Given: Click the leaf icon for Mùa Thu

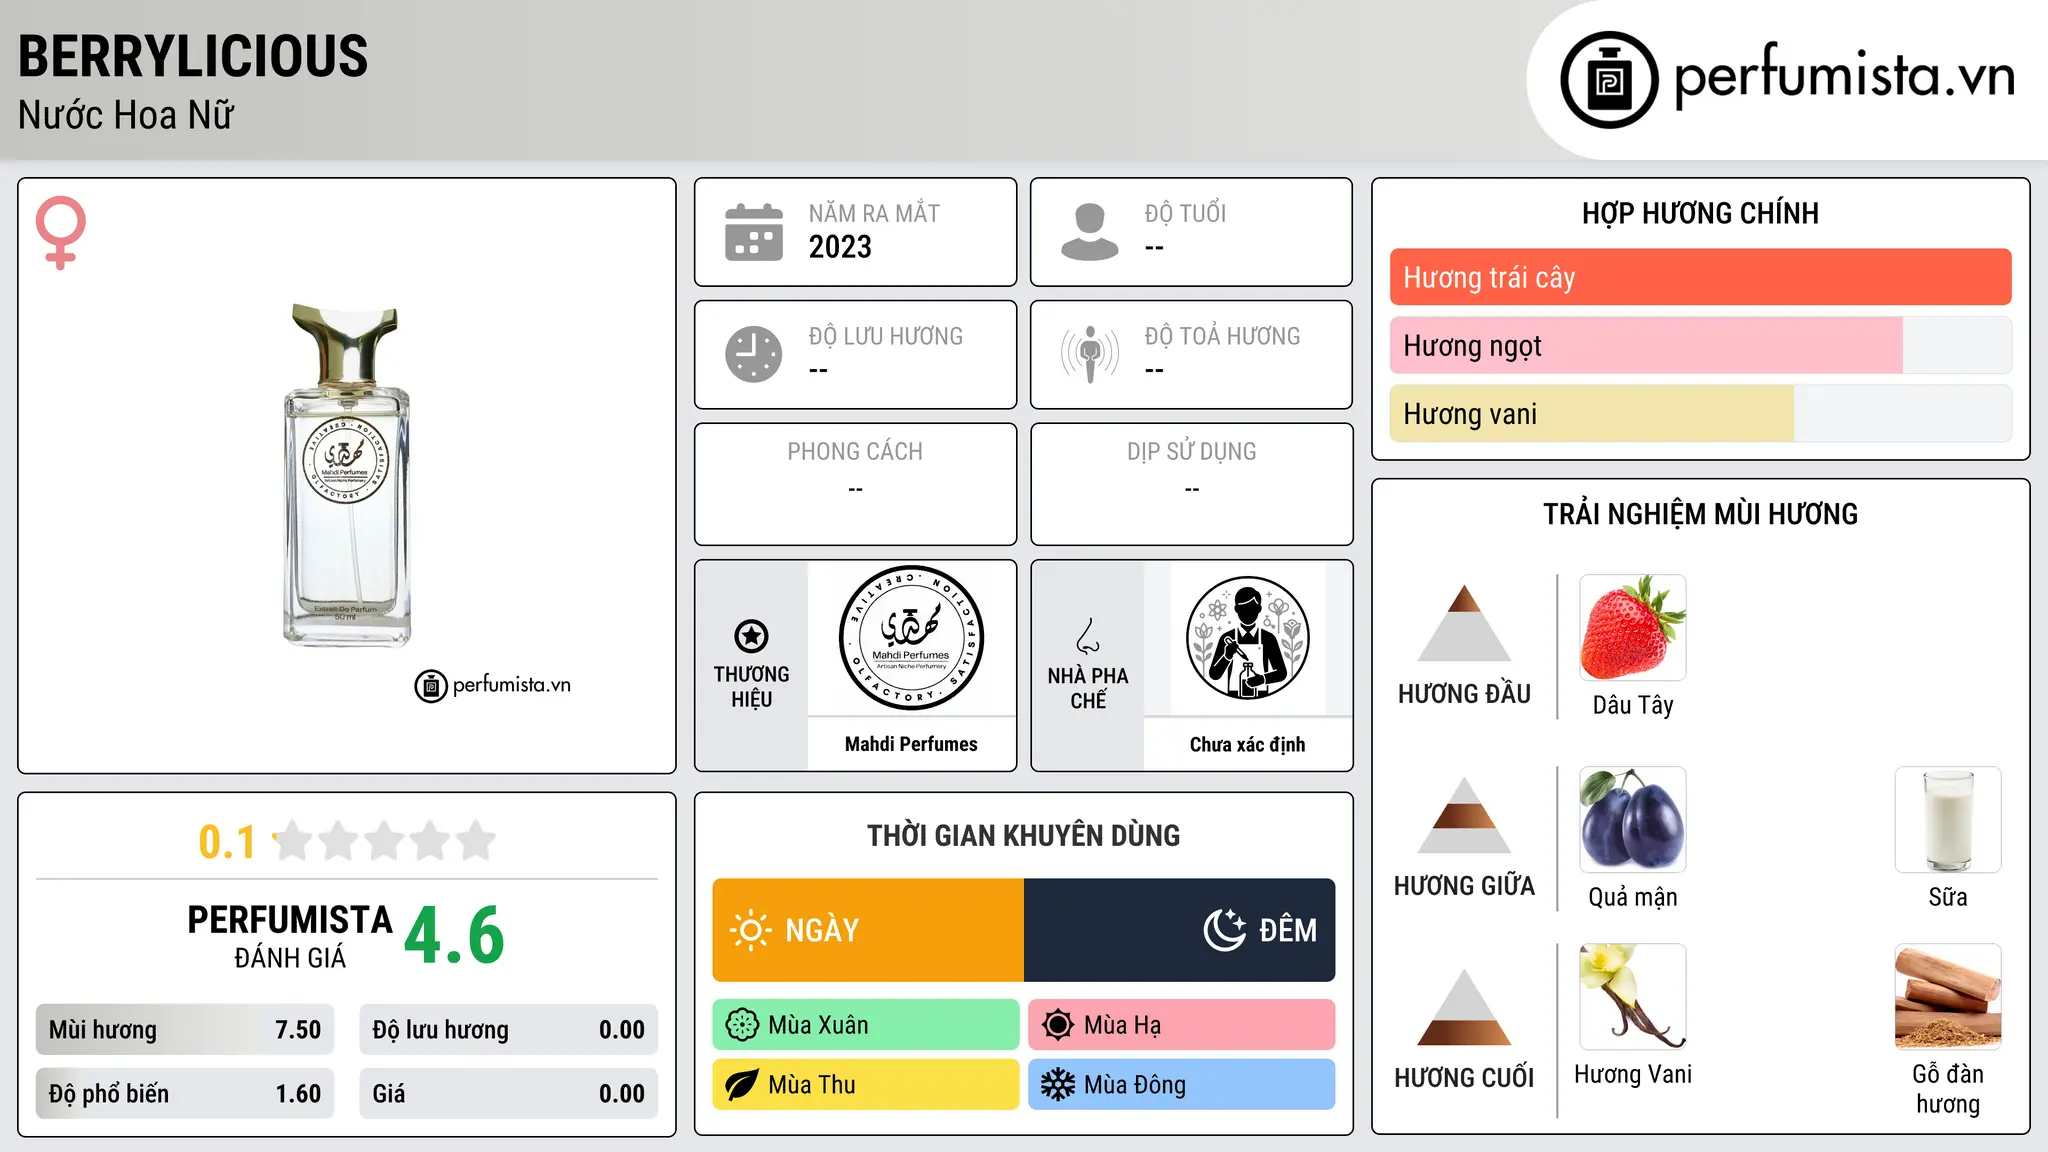Looking at the screenshot, I should point(742,1085).
